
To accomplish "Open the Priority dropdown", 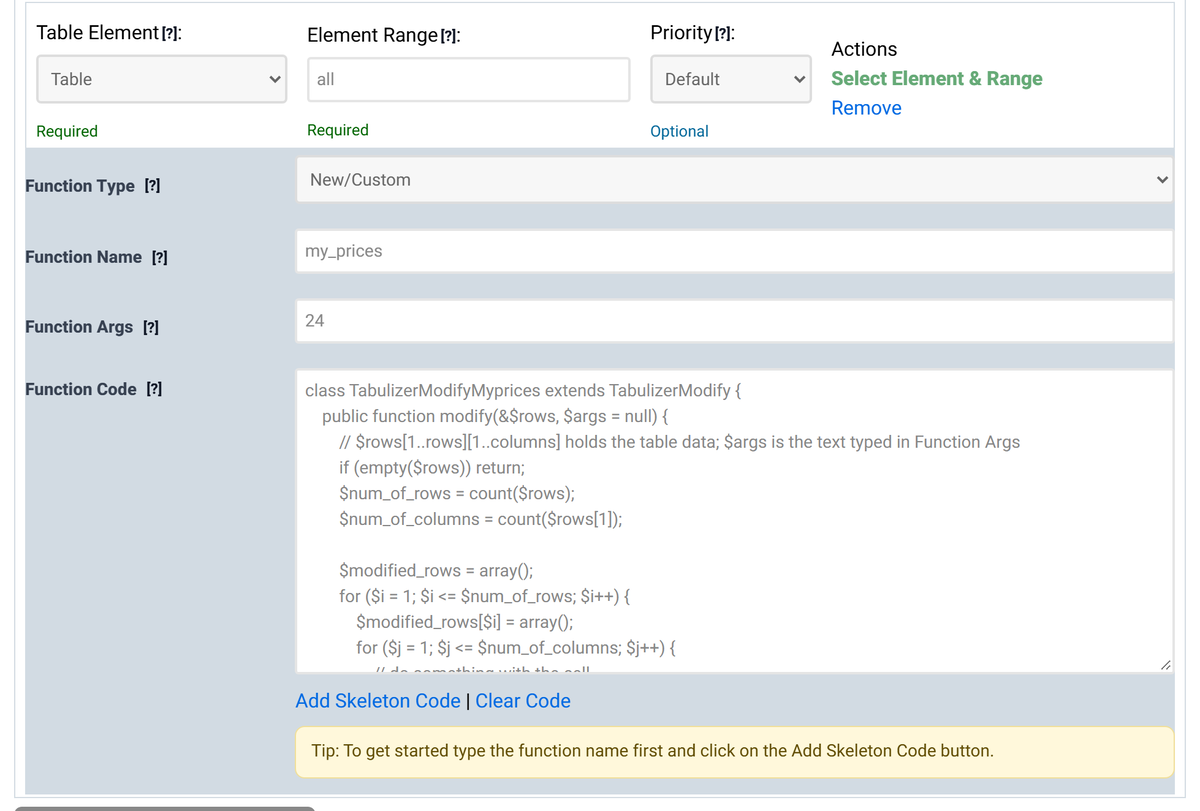I will coord(730,79).
